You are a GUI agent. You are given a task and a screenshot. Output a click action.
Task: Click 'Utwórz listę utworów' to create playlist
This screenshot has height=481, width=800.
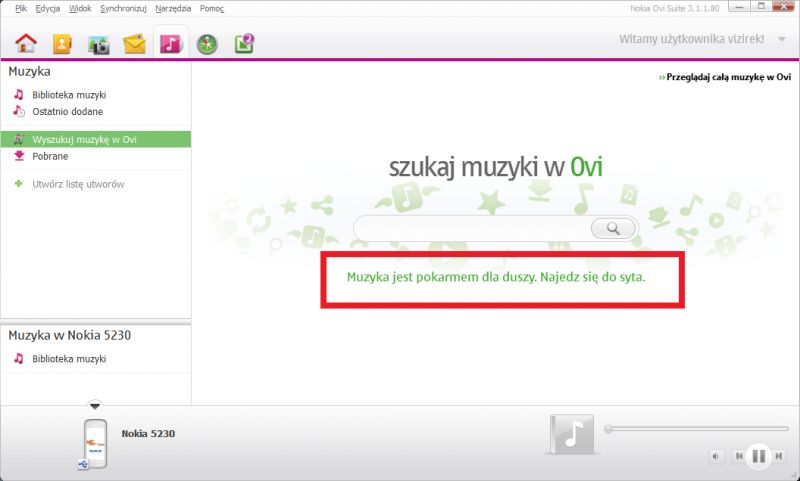[x=78, y=184]
